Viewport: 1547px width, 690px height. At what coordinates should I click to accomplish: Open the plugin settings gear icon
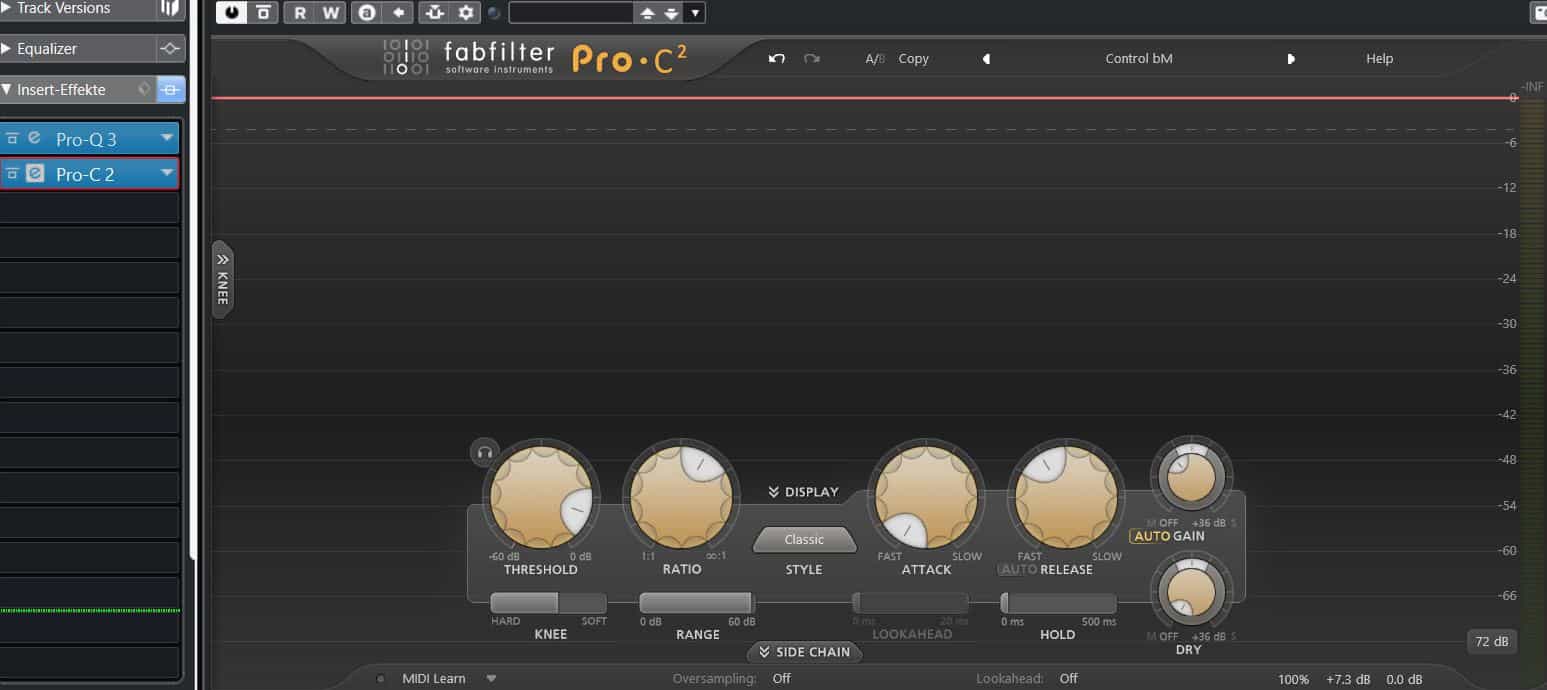[463, 13]
